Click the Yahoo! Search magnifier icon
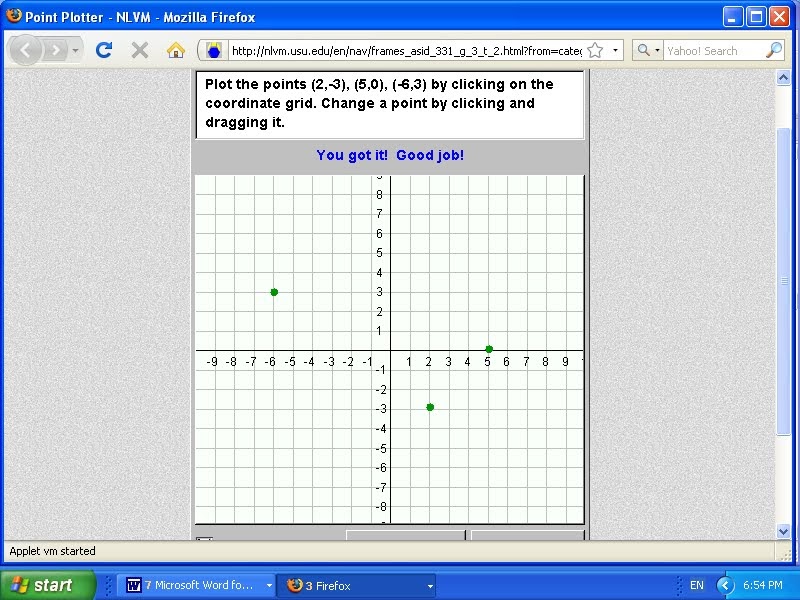 (x=774, y=50)
